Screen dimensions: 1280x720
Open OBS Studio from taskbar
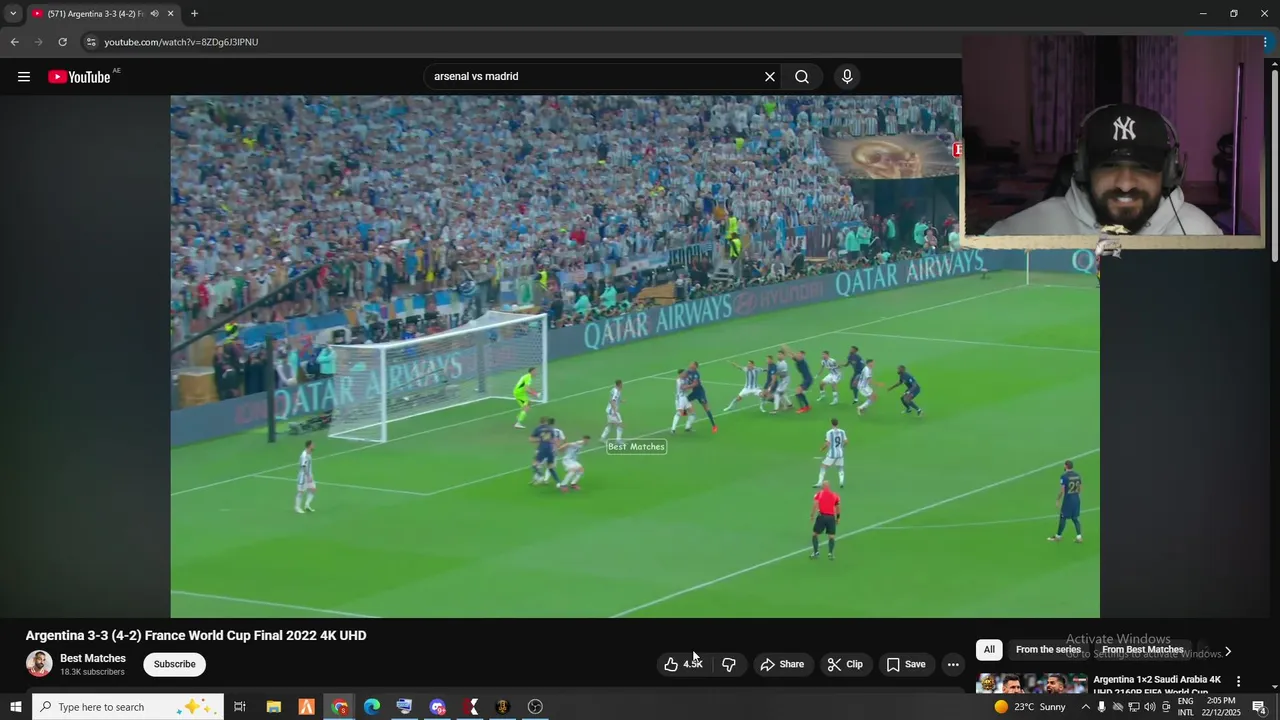(x=535, y=707)
